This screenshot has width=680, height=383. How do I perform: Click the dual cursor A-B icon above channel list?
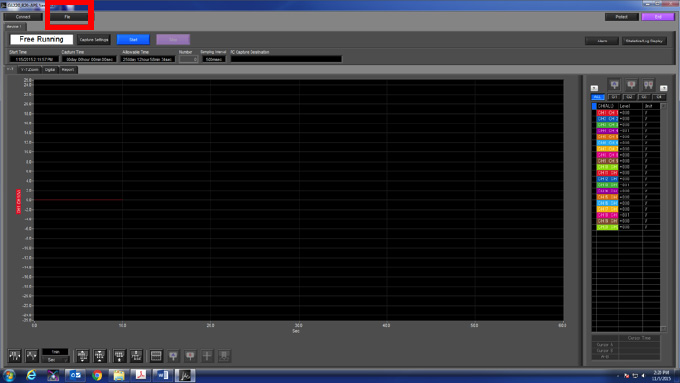[x=648, y=85]
